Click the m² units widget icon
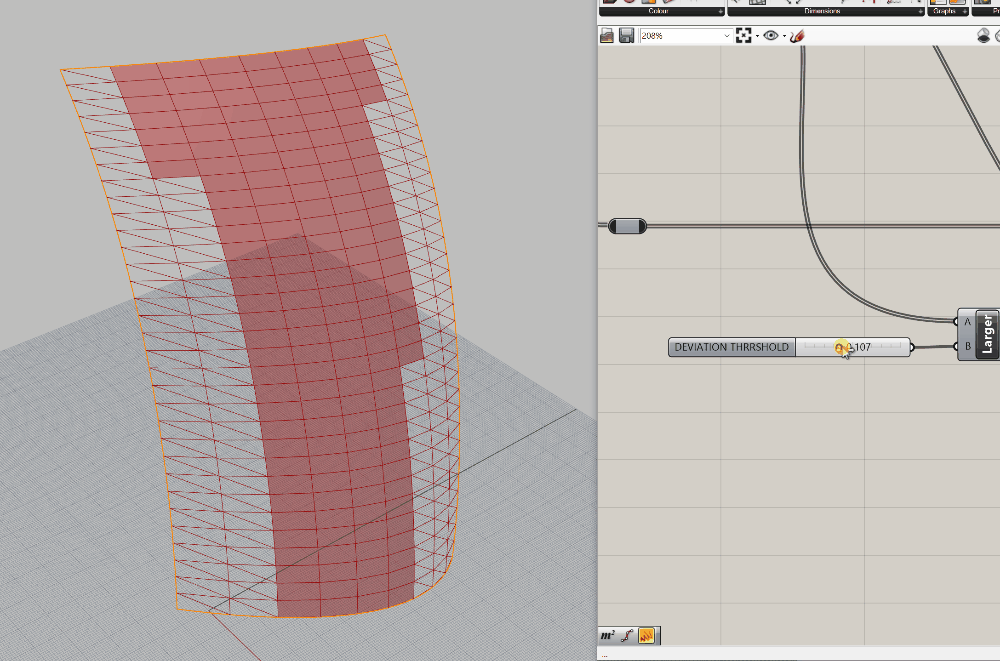The height and width of the screenshot is (661, 1000). tap(608, 635)
